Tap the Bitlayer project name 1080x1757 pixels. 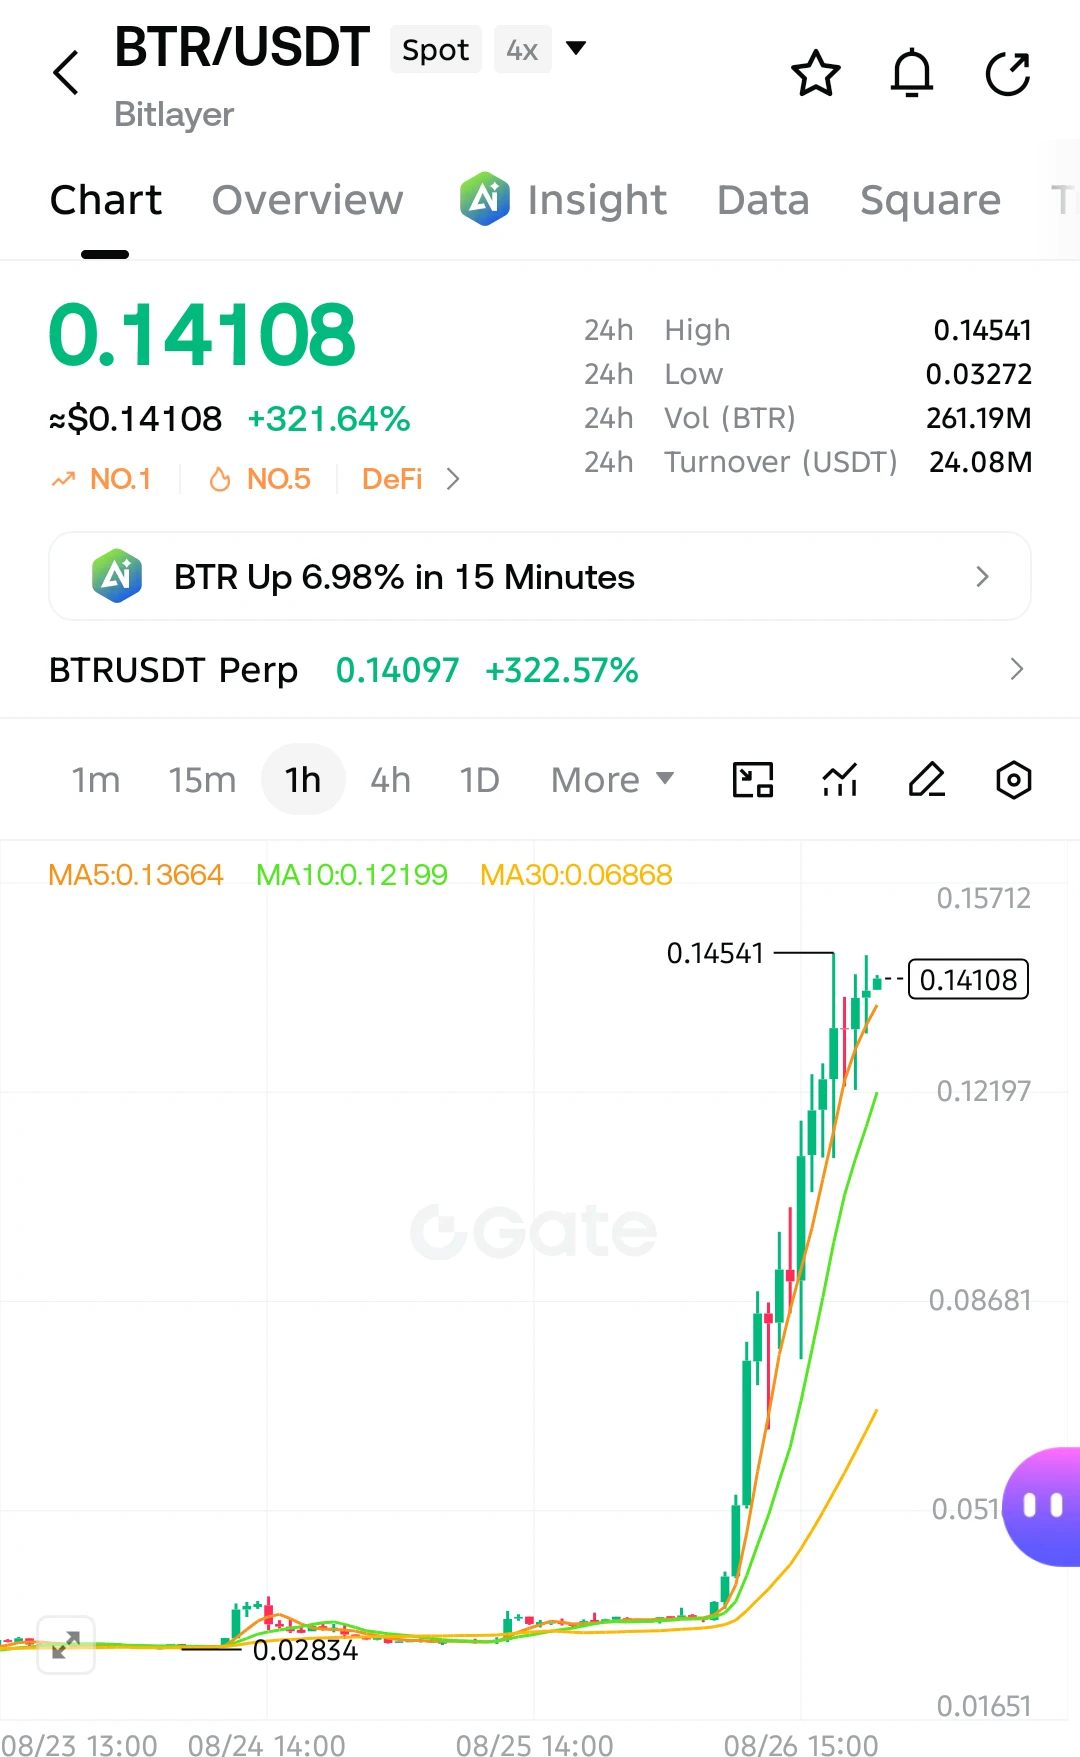174,114
